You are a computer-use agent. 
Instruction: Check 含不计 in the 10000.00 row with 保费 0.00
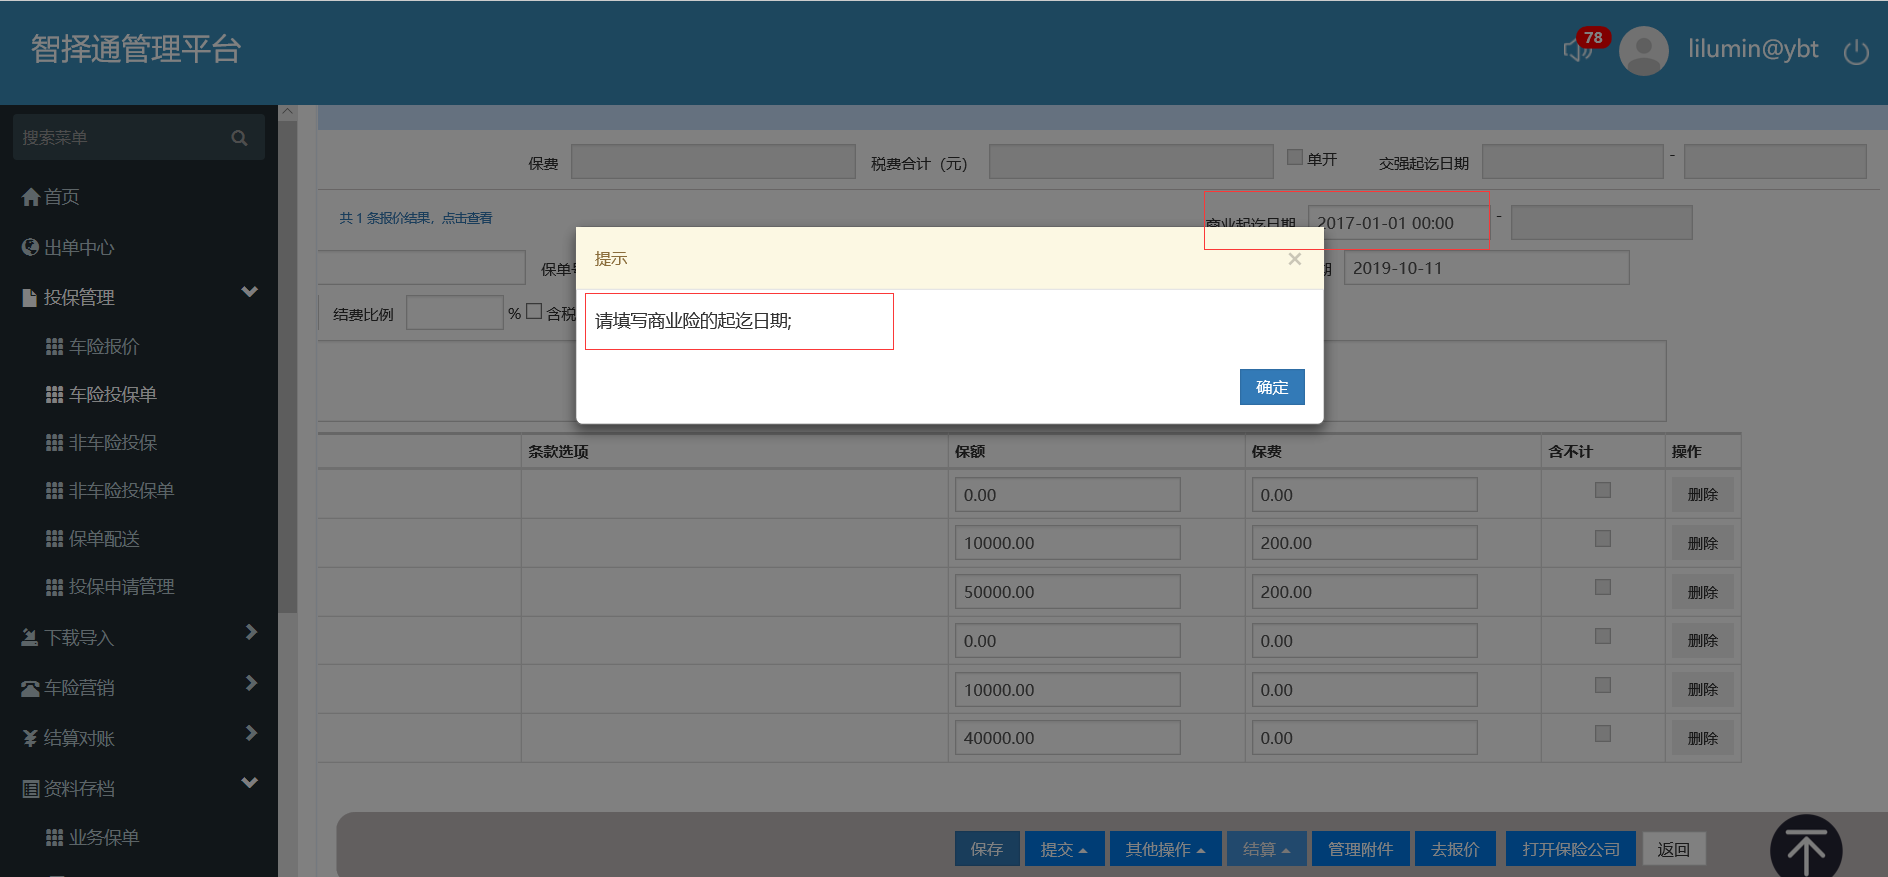(1603, 685)
